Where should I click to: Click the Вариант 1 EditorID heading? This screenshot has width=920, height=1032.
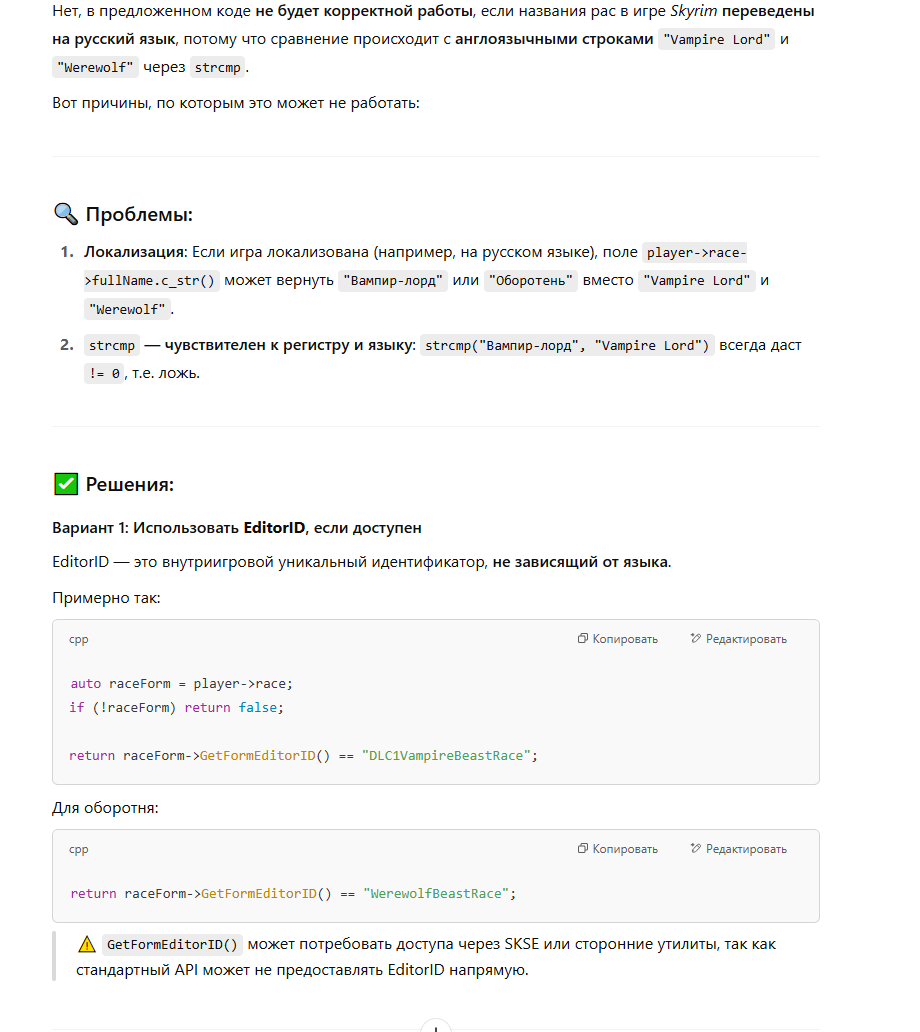click(237, 527)
